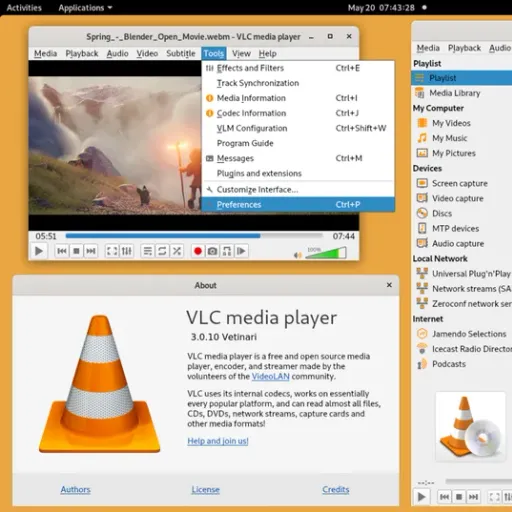
Task: Click the playback progress bar
Action: (x=194, y=236)
